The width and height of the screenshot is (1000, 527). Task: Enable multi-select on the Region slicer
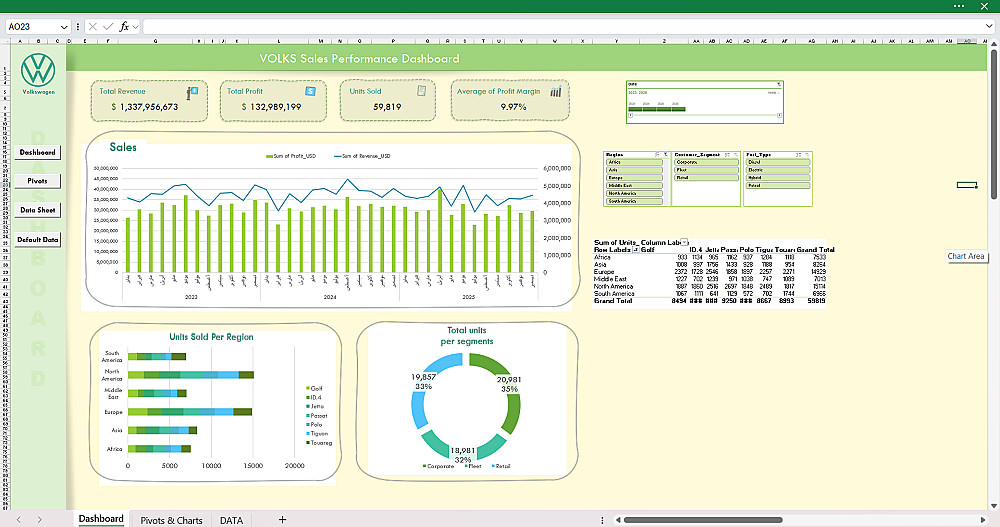point(657,155)
